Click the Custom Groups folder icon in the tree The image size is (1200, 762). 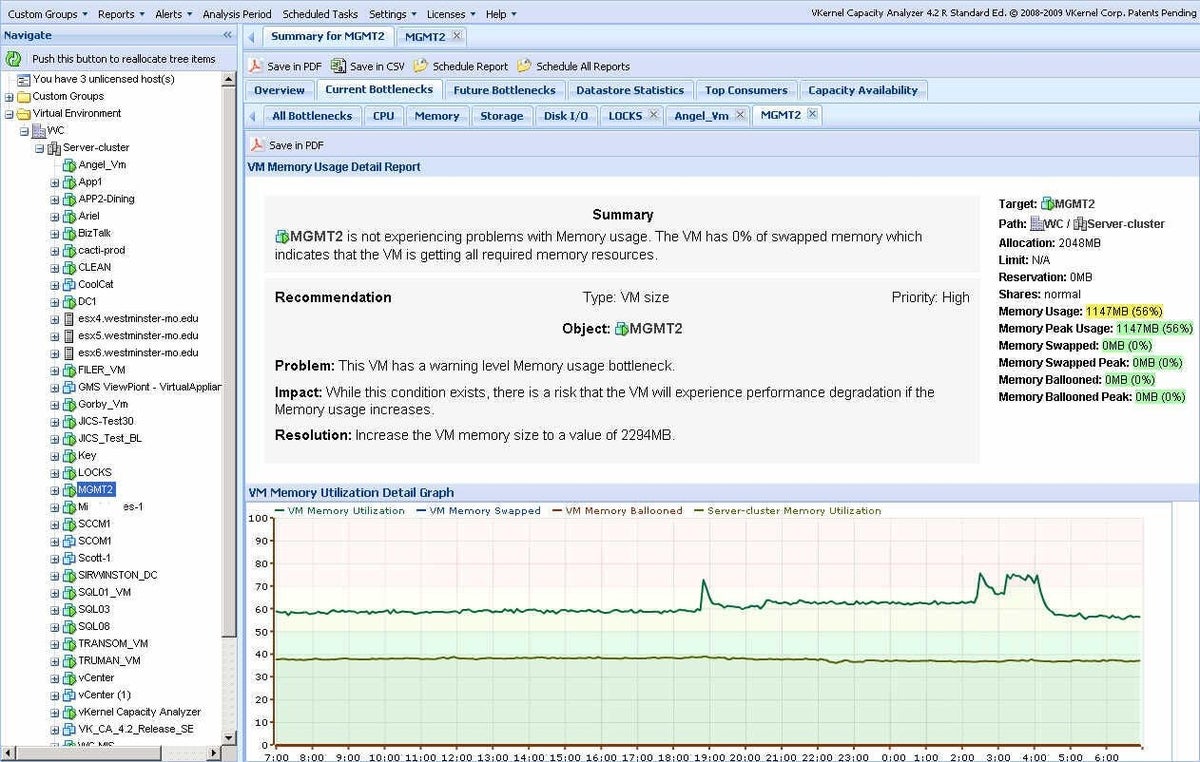pyautogui.click(x=24, y=97)
